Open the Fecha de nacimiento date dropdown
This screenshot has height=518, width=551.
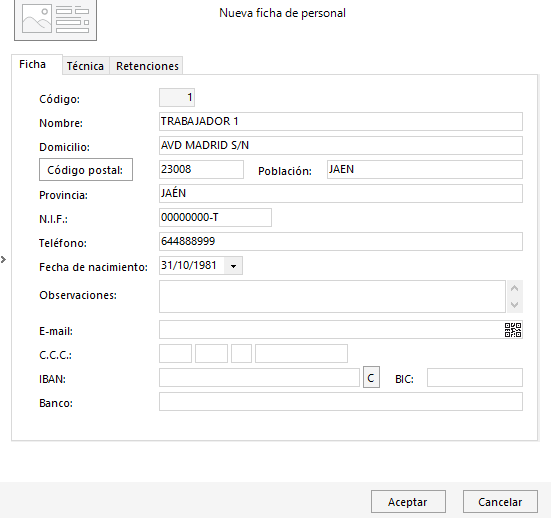click(233, 266)
